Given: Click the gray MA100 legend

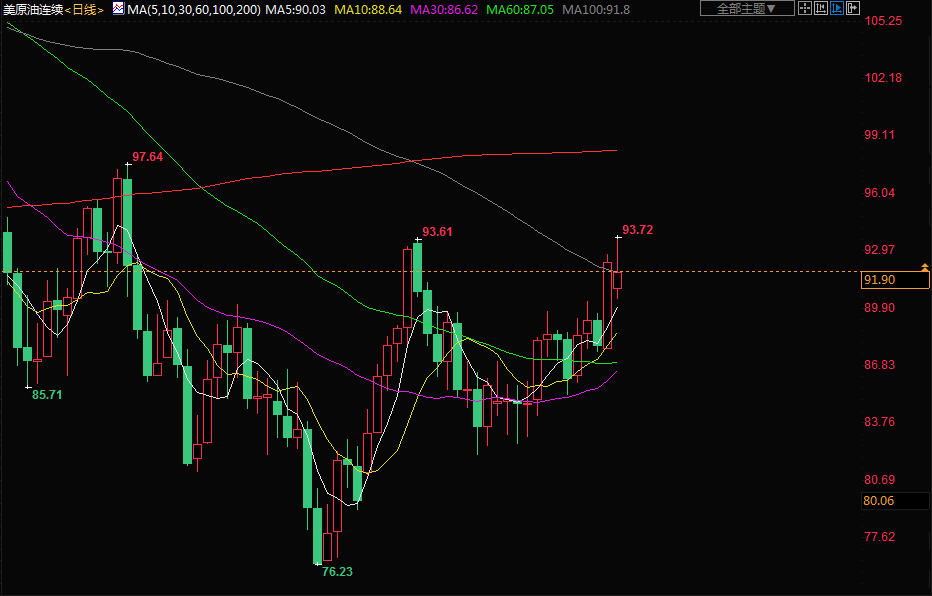Looking at the screenshot, I should click(x=596, y=9).
